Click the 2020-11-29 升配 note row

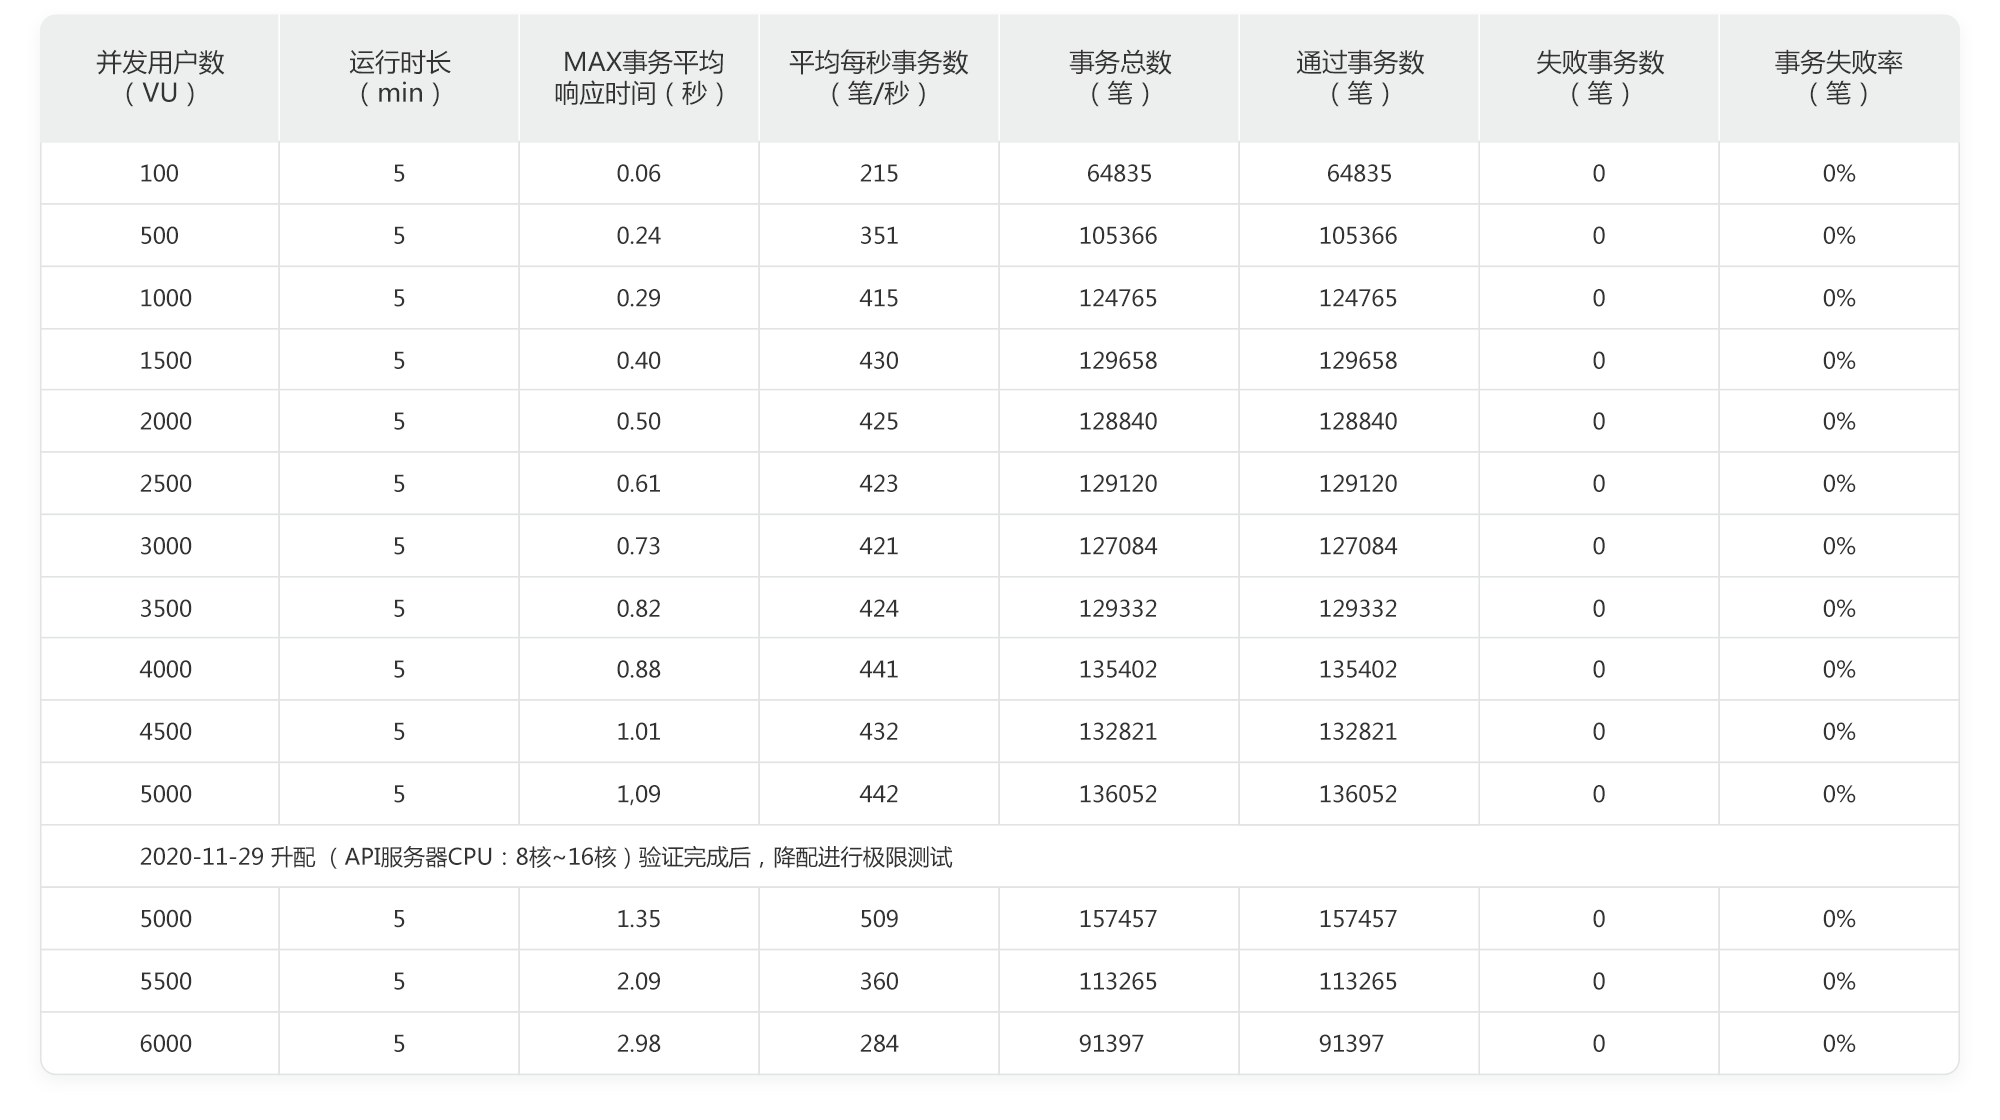click(x=546, y=858)
